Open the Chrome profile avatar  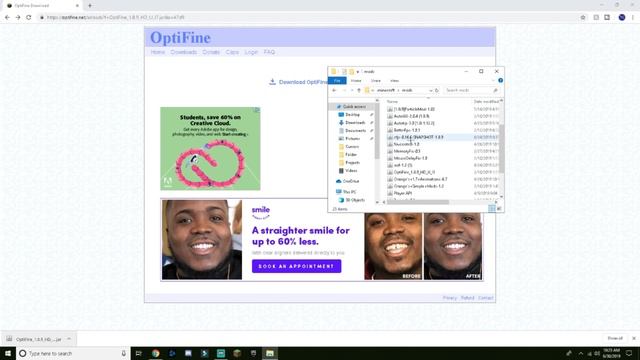[622, 18]
